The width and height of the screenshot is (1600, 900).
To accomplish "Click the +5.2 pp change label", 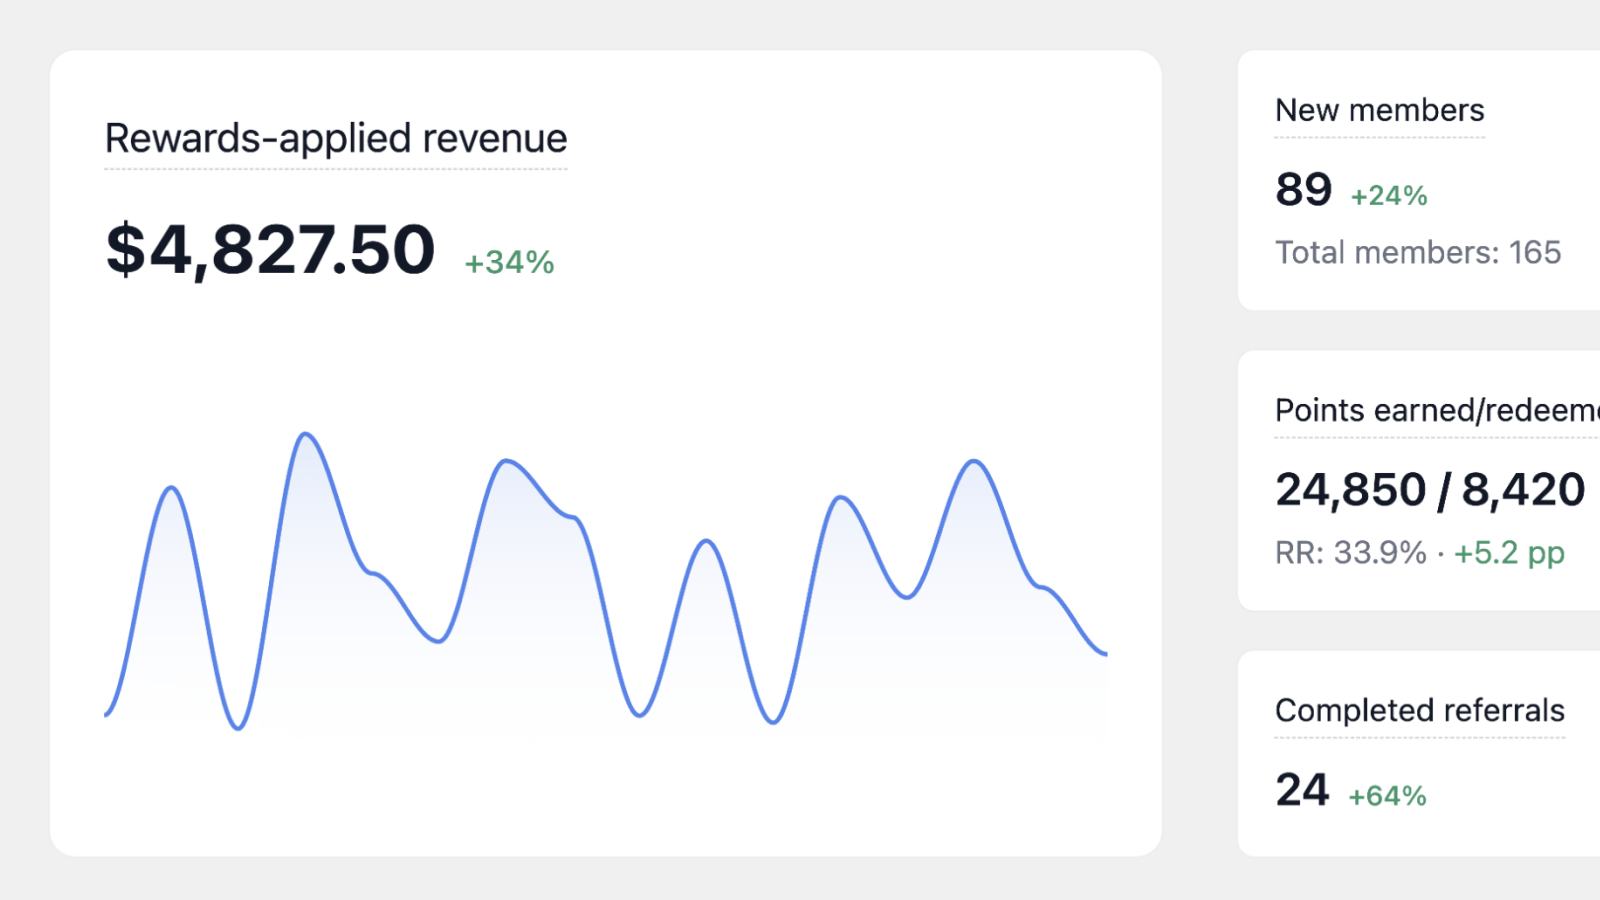I will [1508, 552].
